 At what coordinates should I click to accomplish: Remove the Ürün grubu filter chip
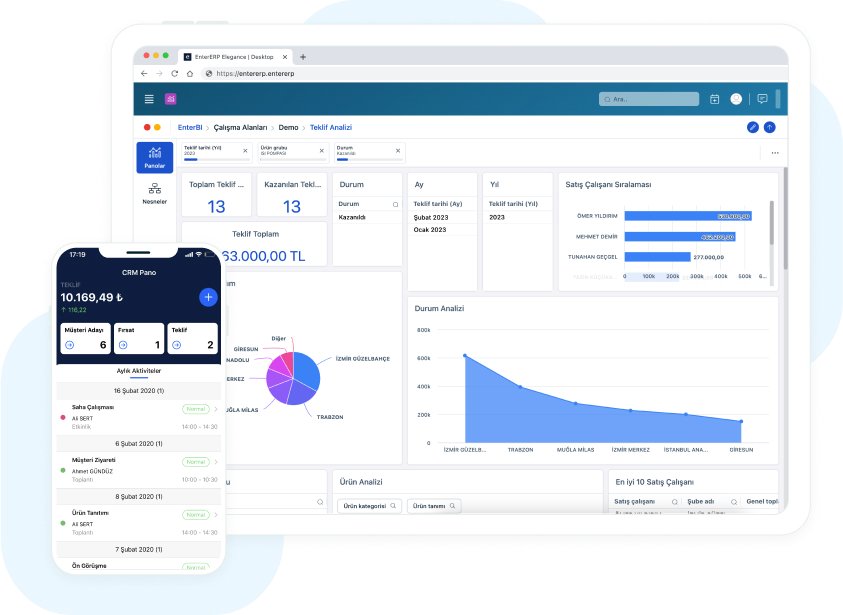322,151
